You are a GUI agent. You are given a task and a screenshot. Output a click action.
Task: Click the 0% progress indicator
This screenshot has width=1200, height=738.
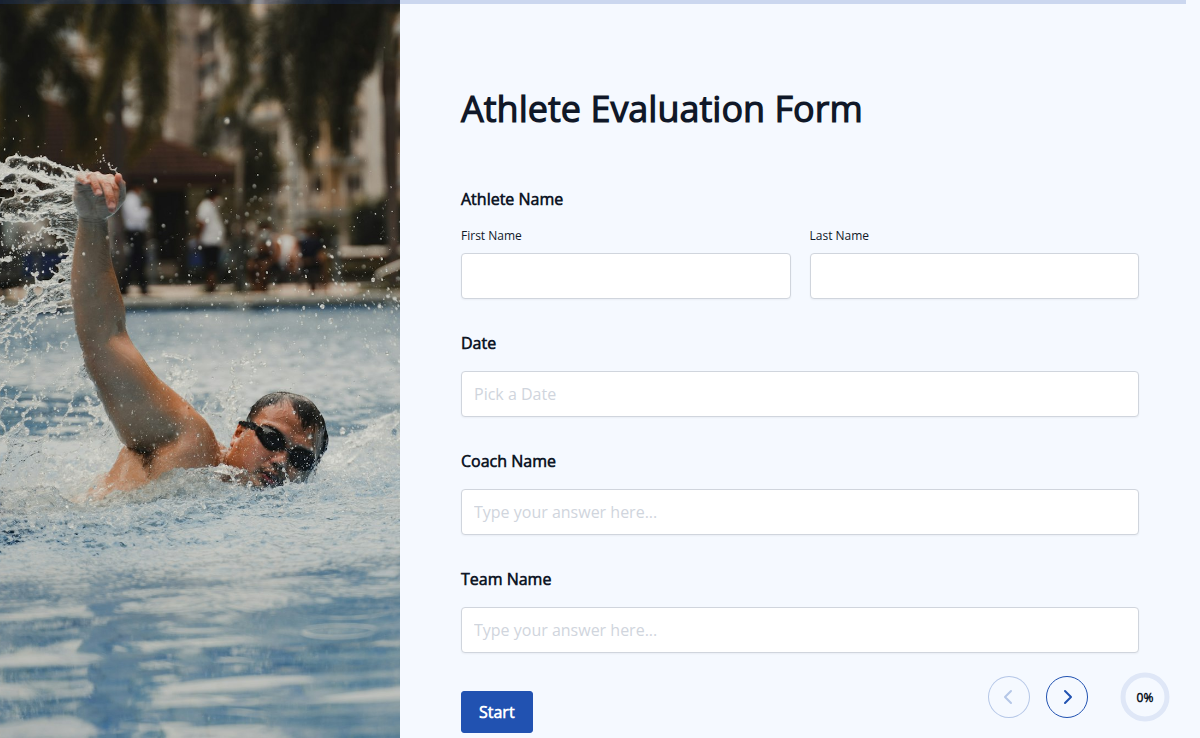tap(1144, 697)
